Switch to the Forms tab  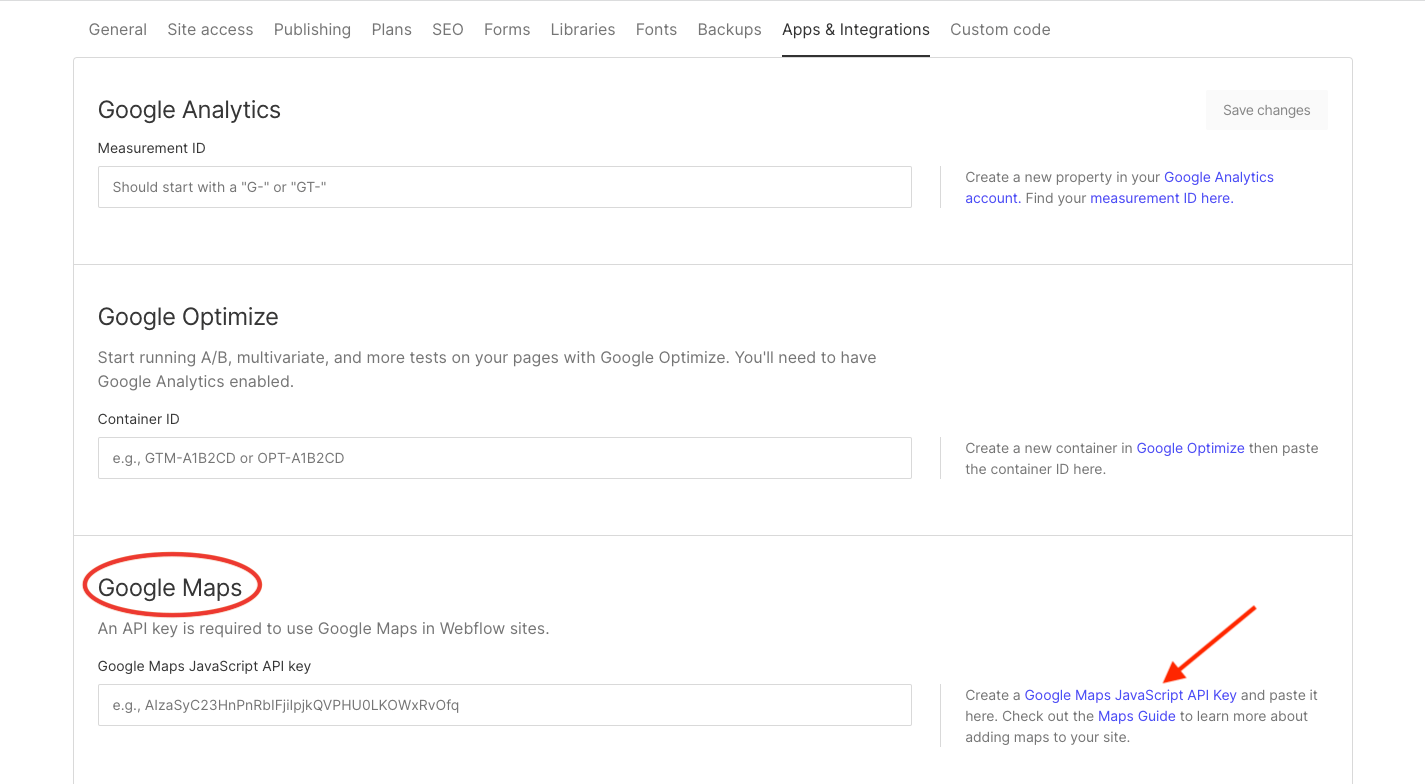[507, 29]
